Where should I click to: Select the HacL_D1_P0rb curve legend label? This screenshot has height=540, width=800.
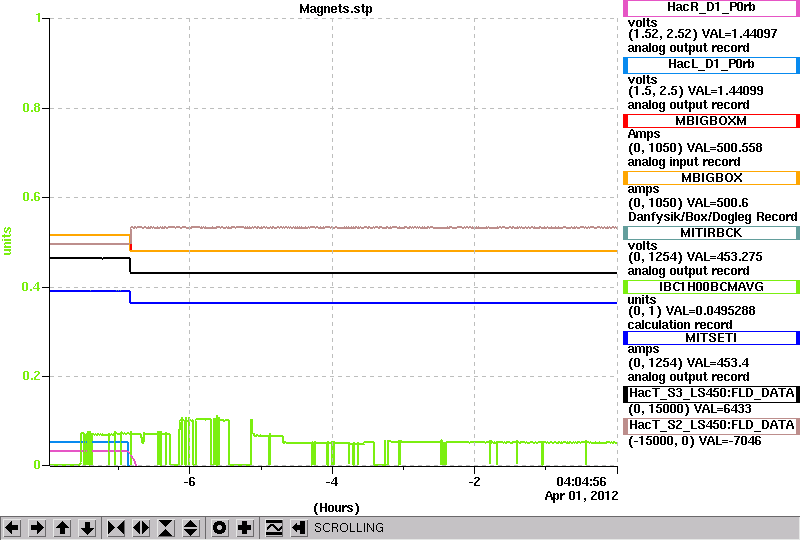point(711,64)
